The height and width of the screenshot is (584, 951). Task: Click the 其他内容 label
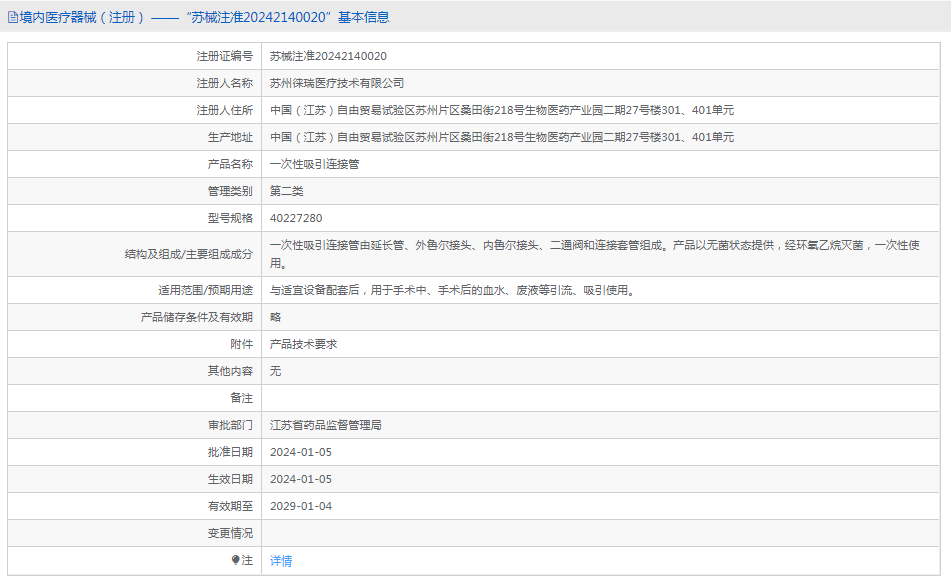coord(230,371)
